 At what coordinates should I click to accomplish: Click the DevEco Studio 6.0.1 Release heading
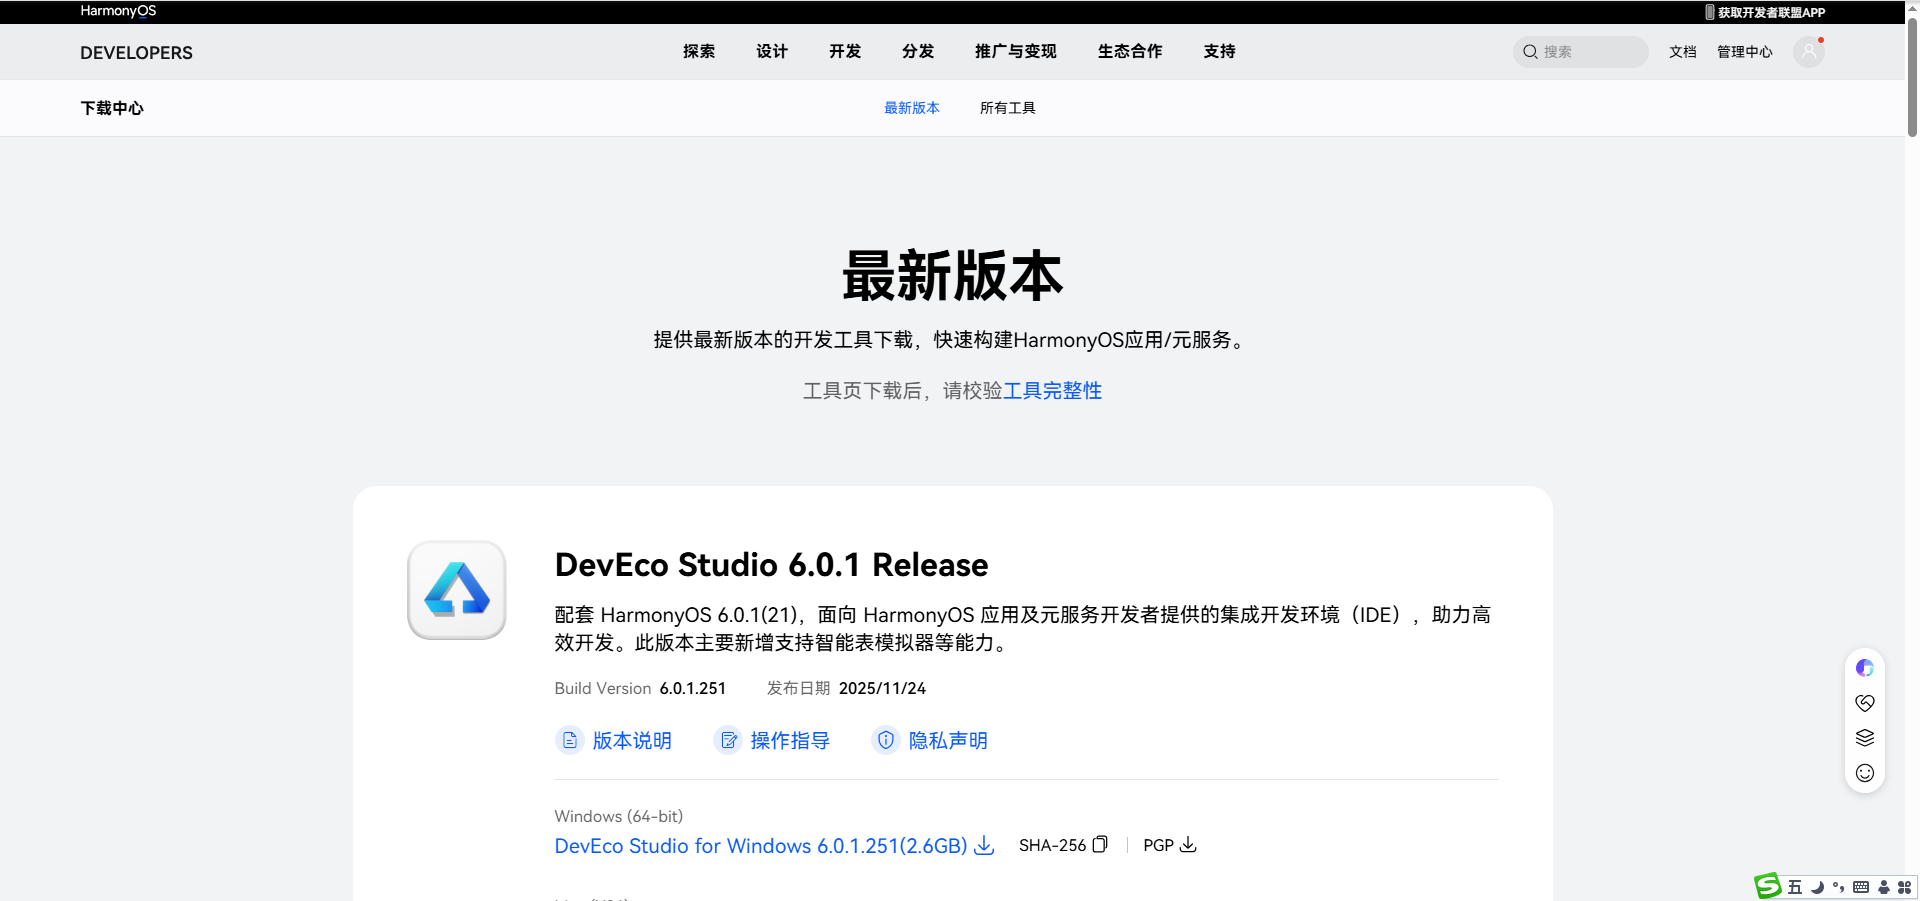click(771, 565)
